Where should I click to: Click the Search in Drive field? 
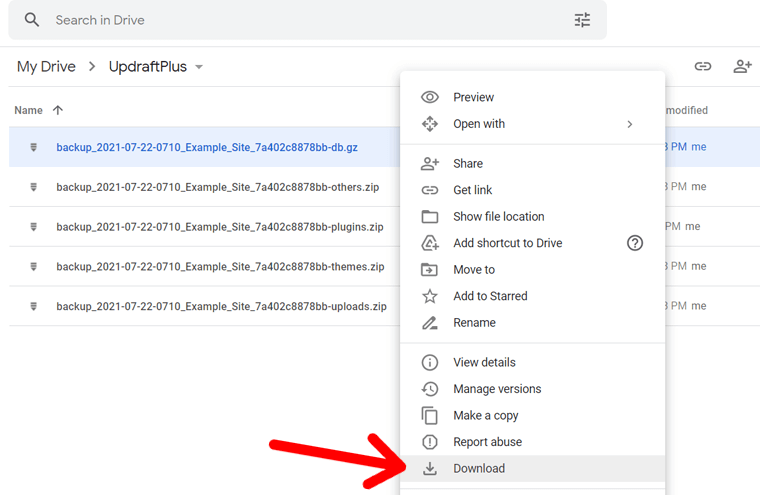(307, 20)
